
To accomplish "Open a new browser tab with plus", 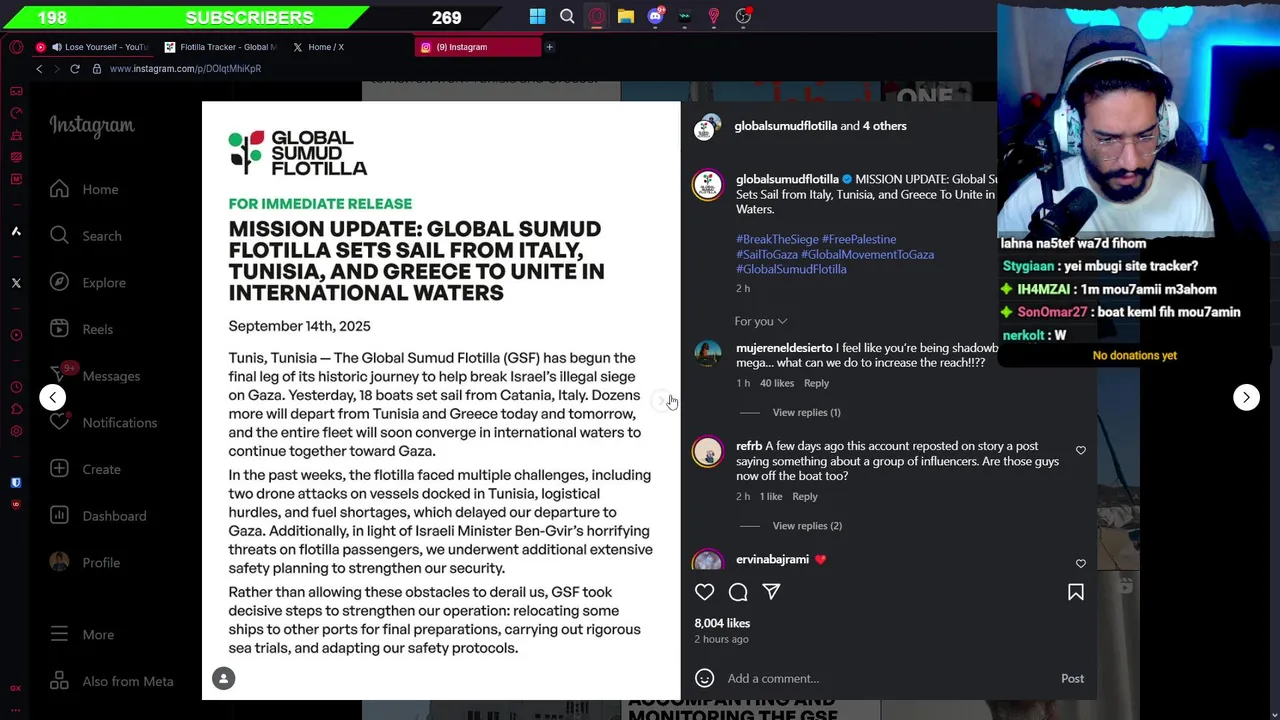I will [549, 47].
